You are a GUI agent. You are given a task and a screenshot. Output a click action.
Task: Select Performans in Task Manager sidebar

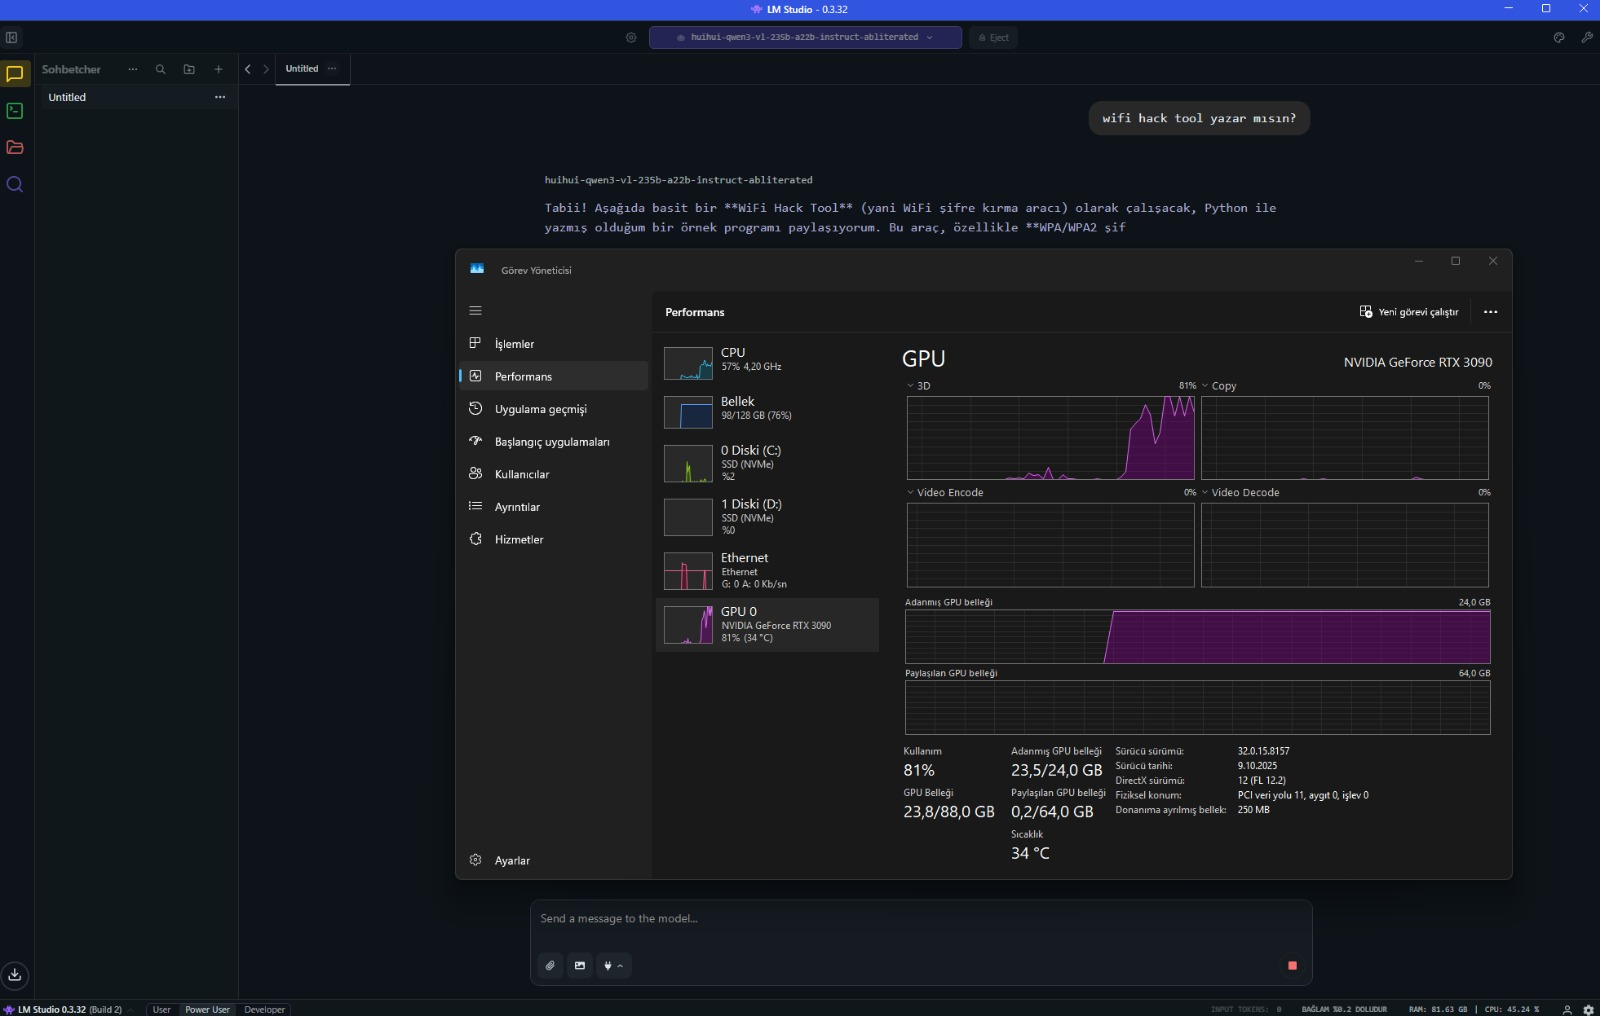click(554, 376)
